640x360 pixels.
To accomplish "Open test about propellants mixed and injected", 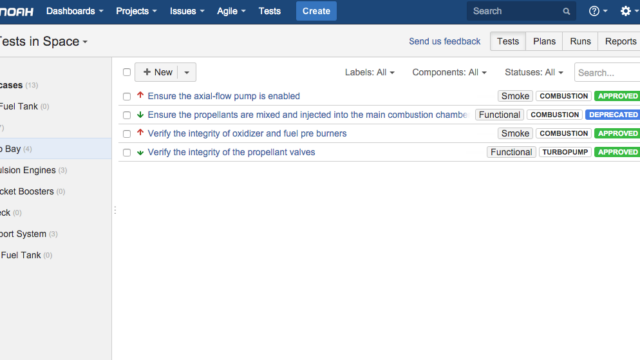I will click(308, 115).
